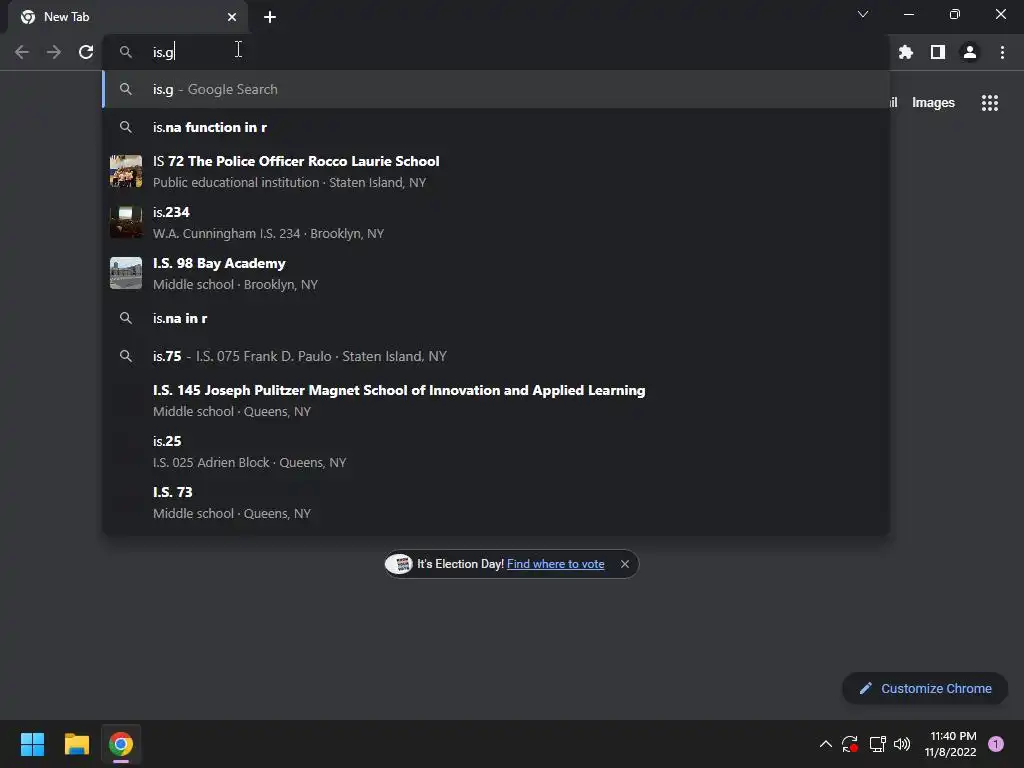Close the New Tab tab

pos(232,17)
